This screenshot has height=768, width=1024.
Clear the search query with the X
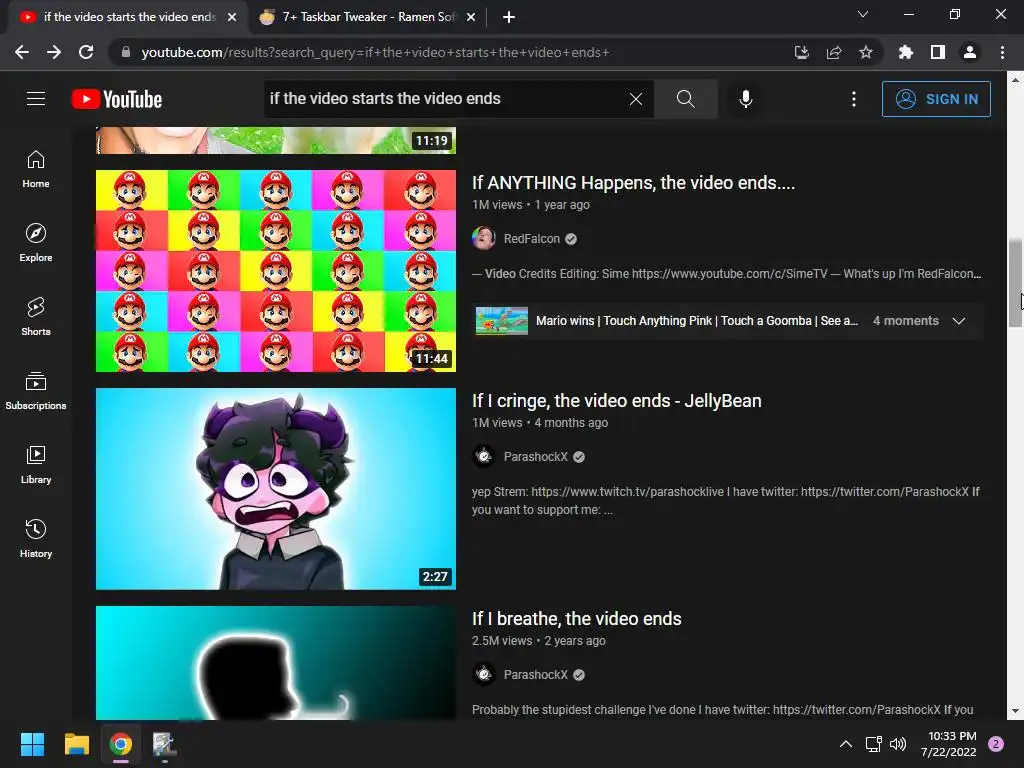coord(635,99)
